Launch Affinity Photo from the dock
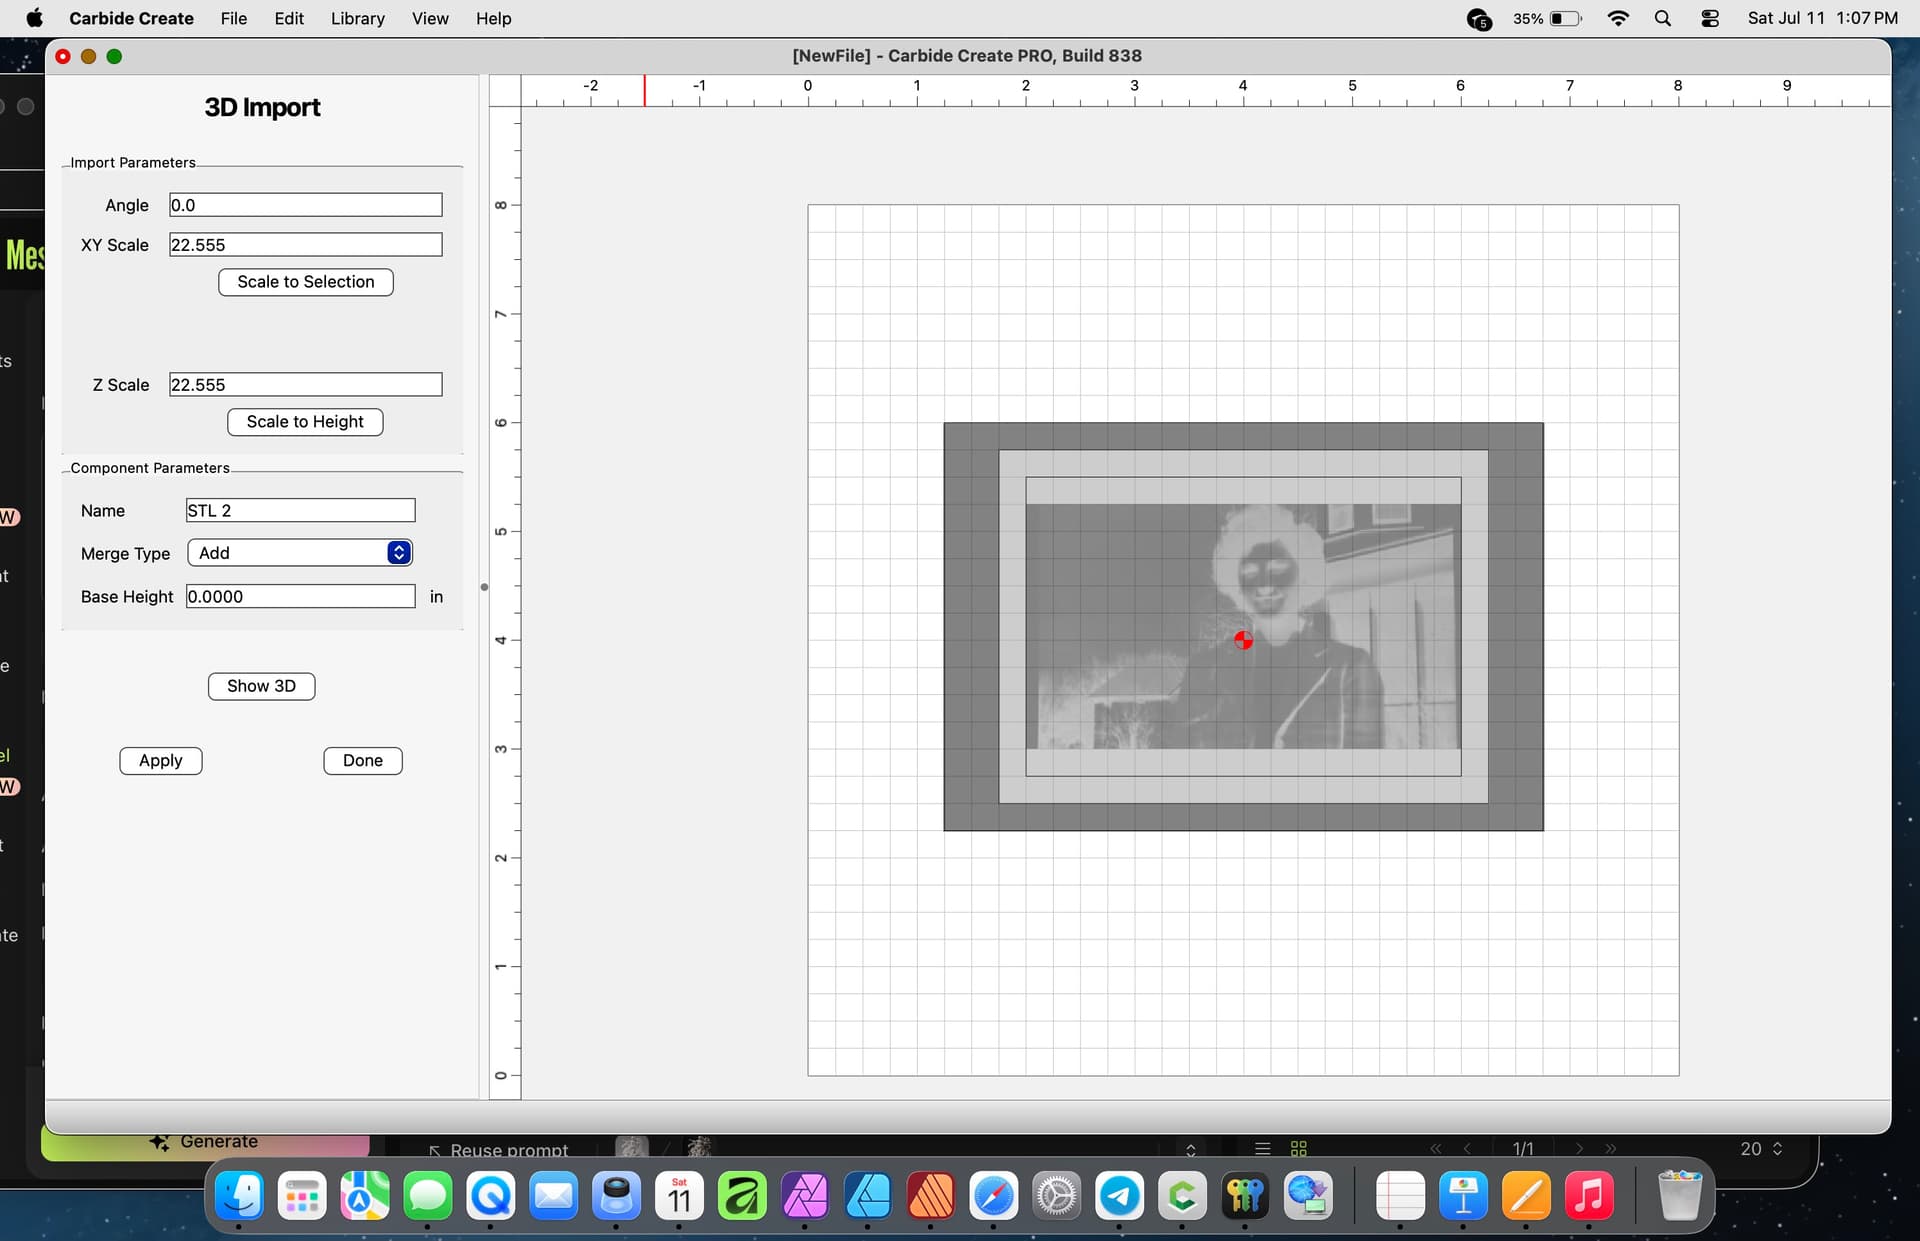The image size is (1920, 1241). pyautogui.click(x=805, y=1195)
